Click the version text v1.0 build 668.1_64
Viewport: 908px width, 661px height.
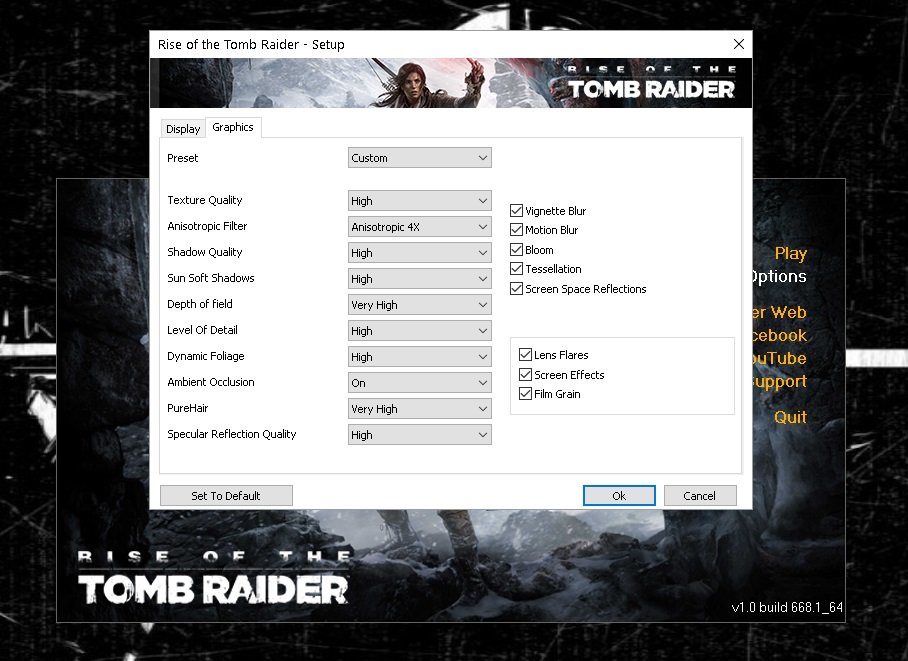[x=787, y=607]
